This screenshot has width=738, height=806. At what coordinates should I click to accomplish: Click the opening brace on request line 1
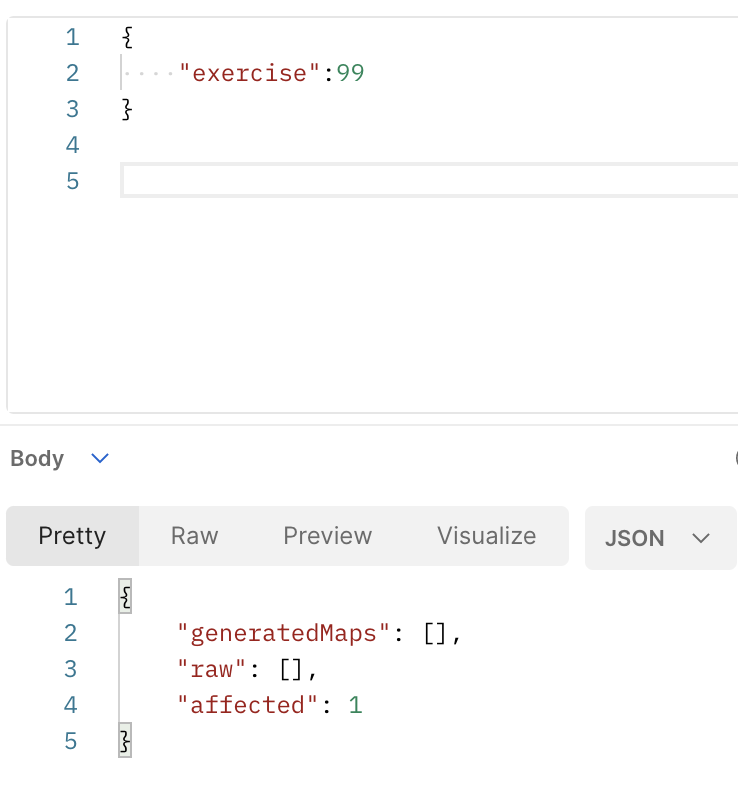[x=127, y=37]
